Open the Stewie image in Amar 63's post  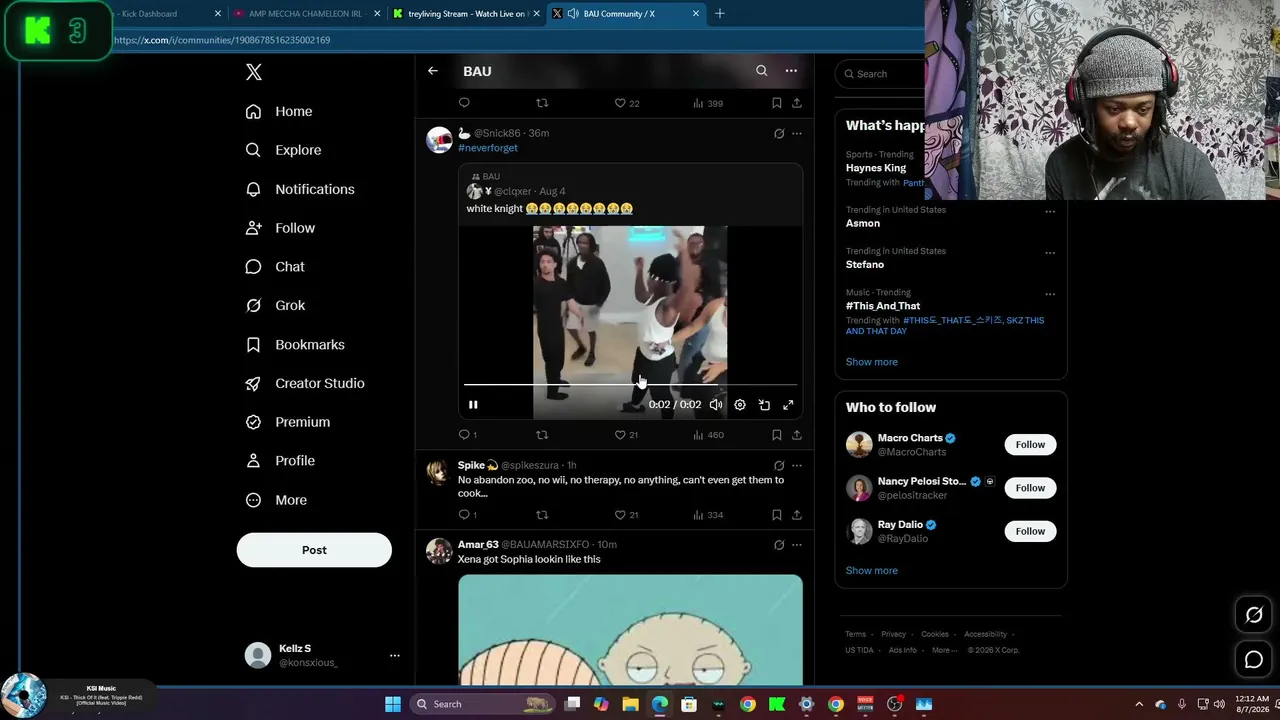click(x=630, y=630)
